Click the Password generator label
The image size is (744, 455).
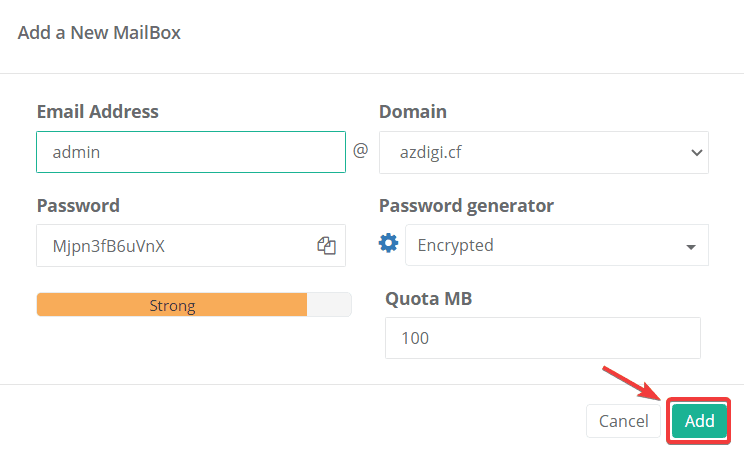466,205
